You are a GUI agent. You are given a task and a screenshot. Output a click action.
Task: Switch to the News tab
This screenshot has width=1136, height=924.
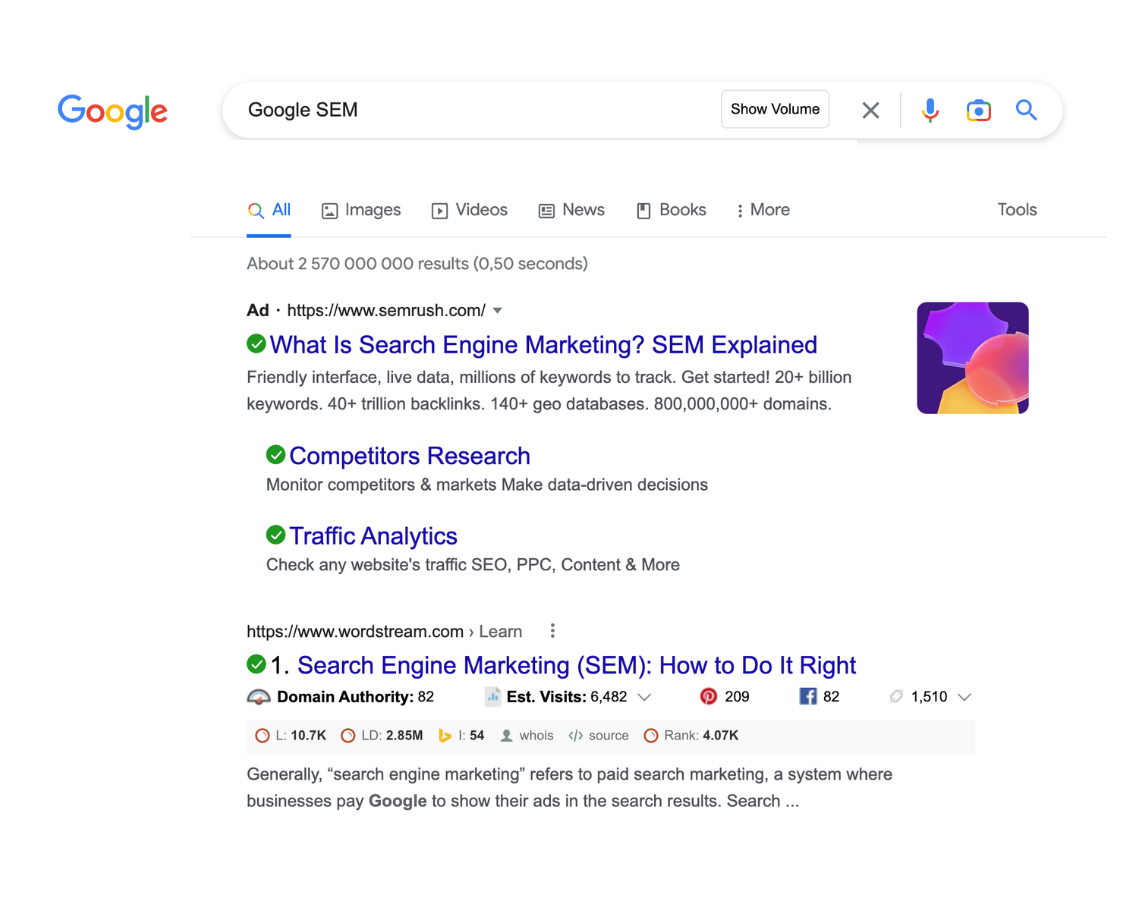click(572, 210)
